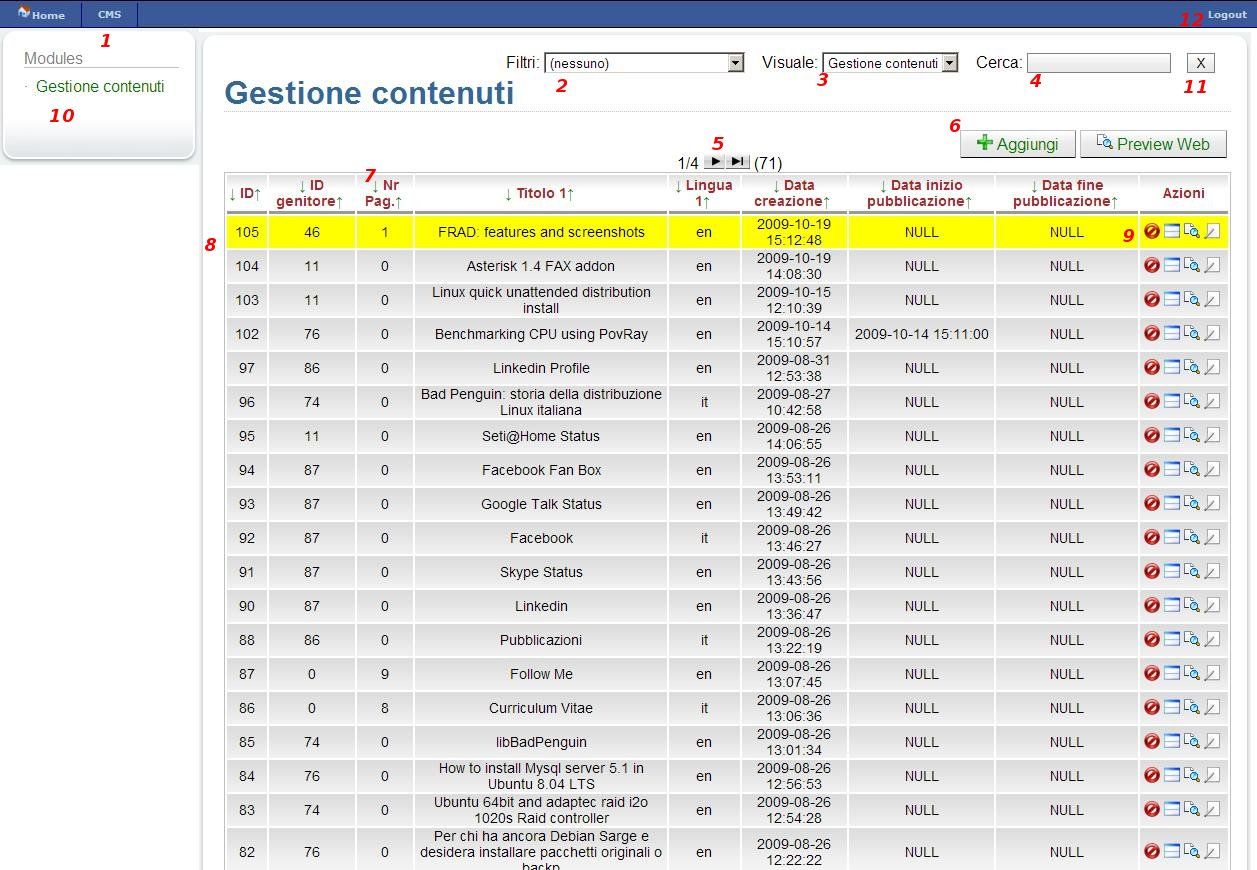Open the CMS menu in top bar

point(109,15)
